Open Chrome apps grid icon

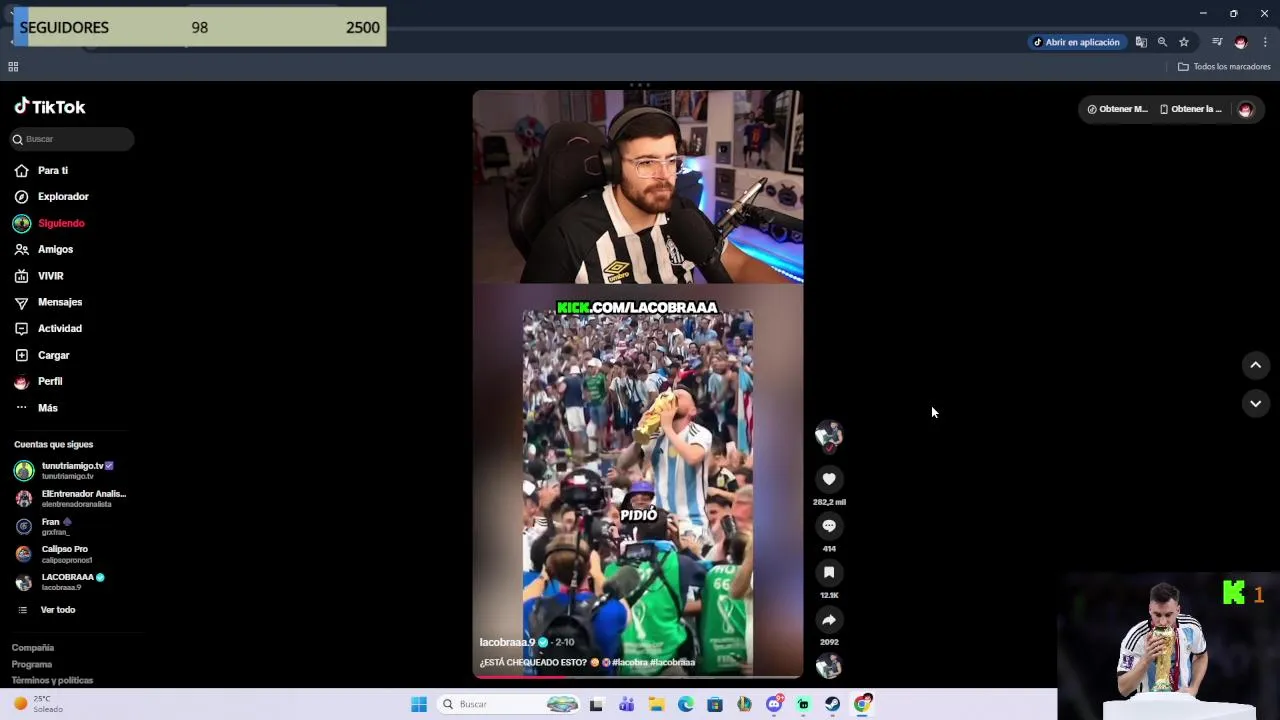pyautogui.click(x=13, y=67)
